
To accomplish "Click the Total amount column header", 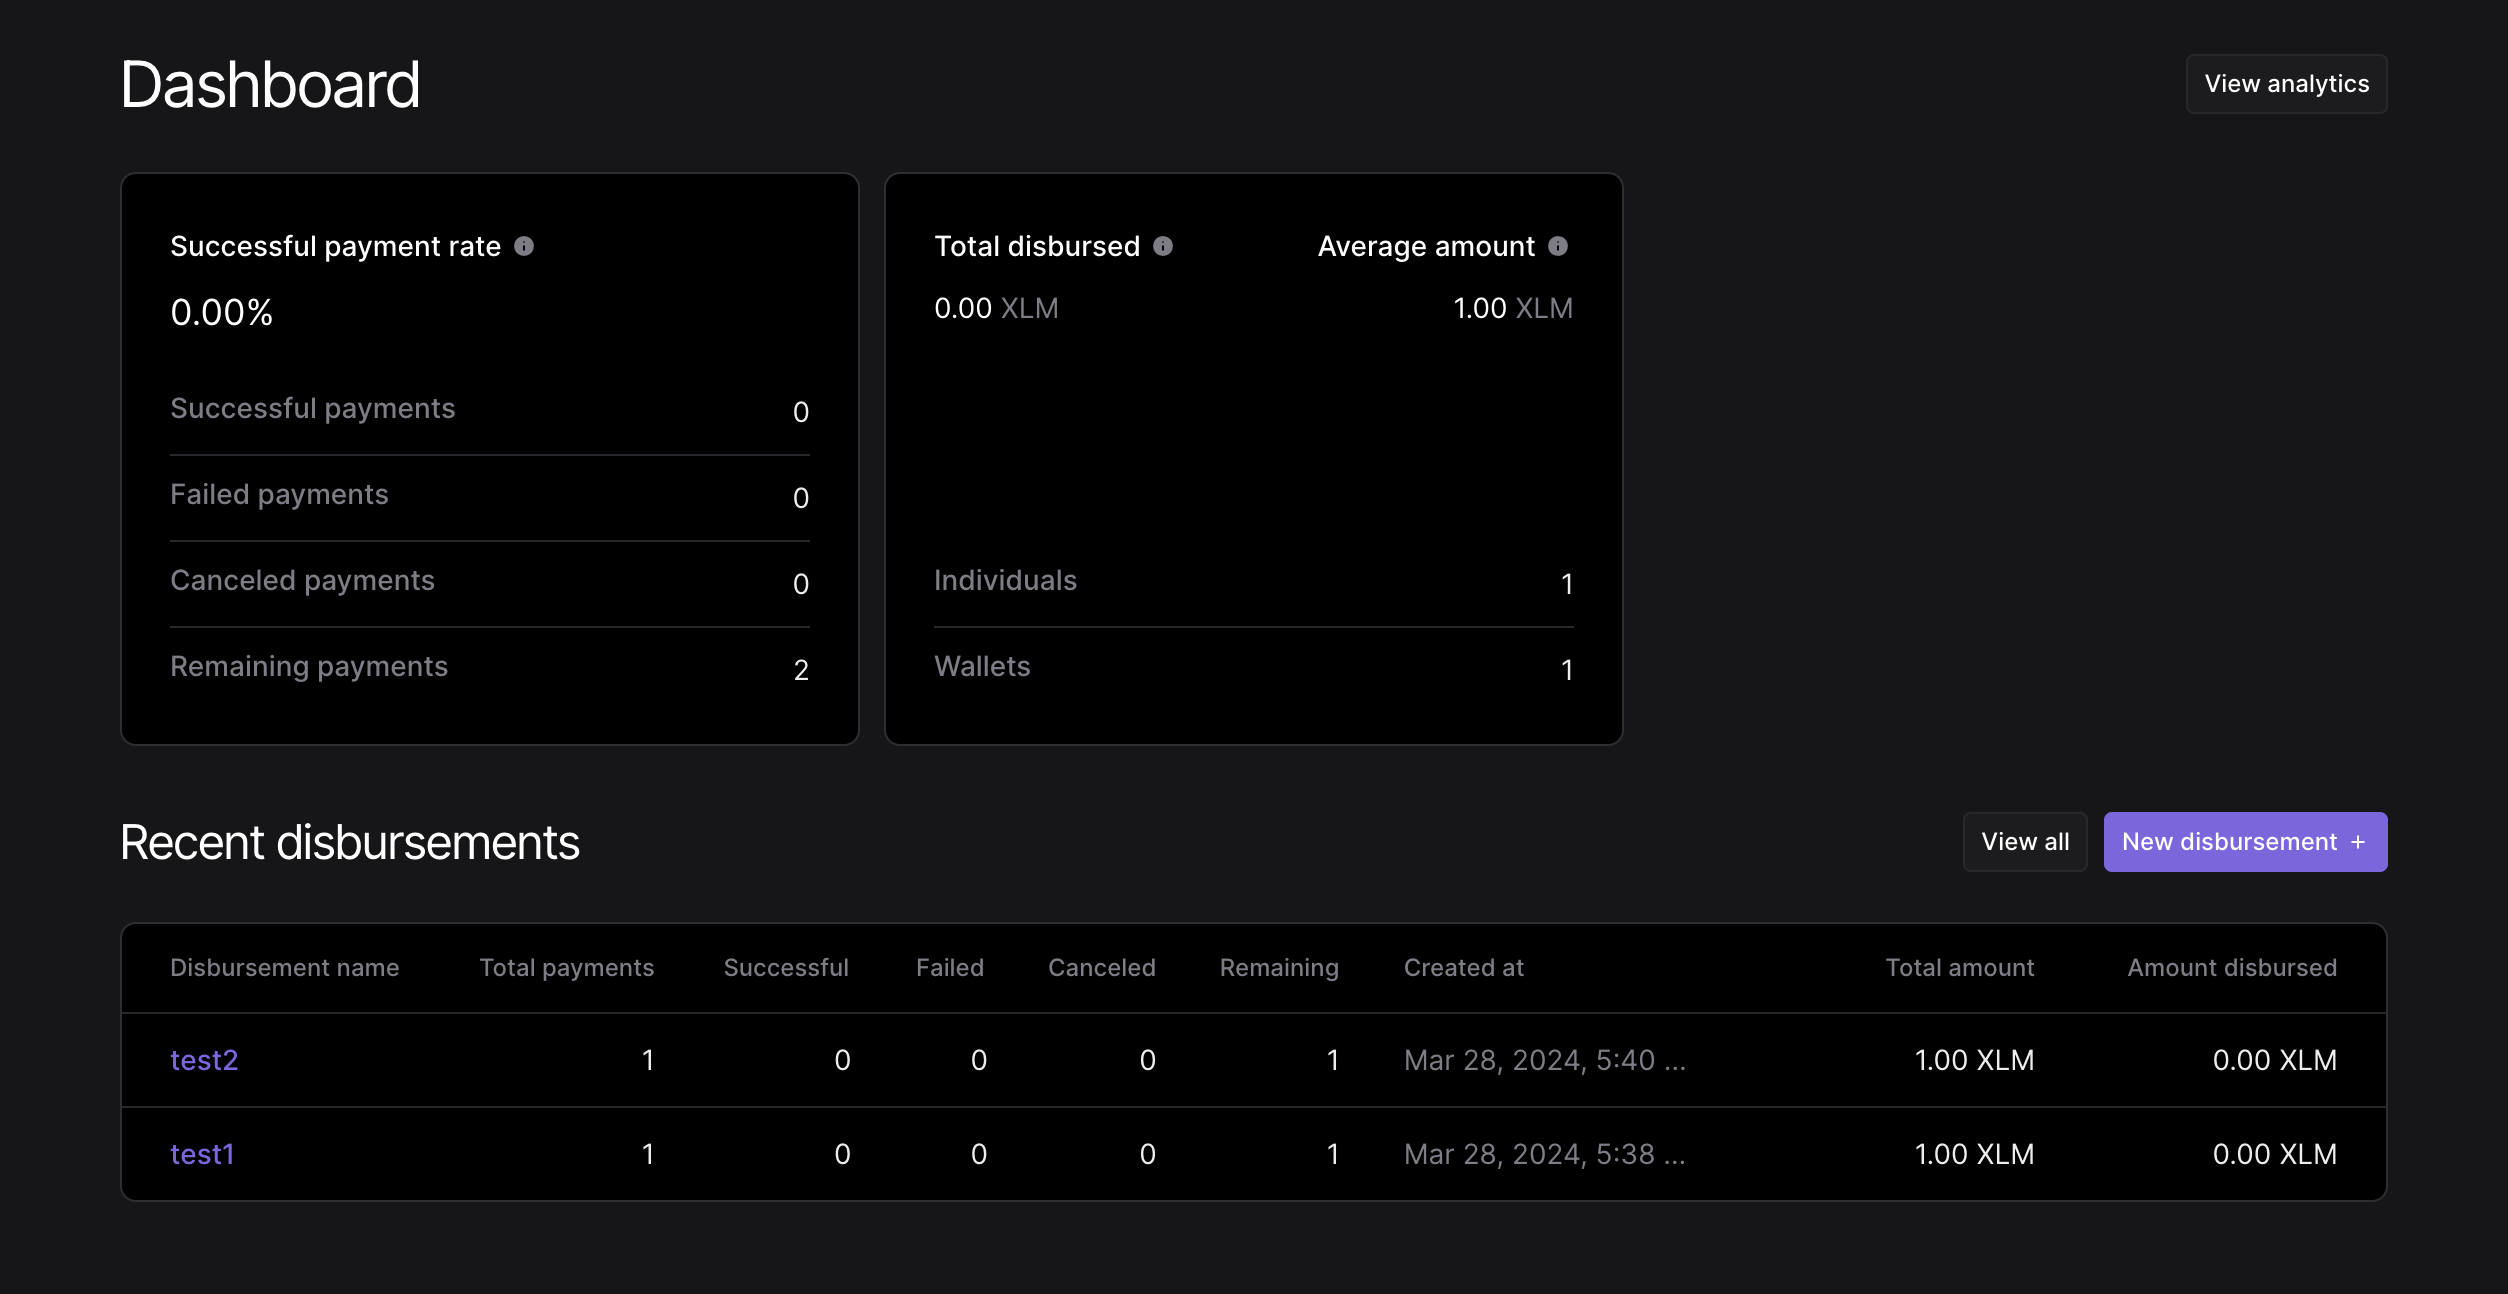I will [x=1959, y=967].
